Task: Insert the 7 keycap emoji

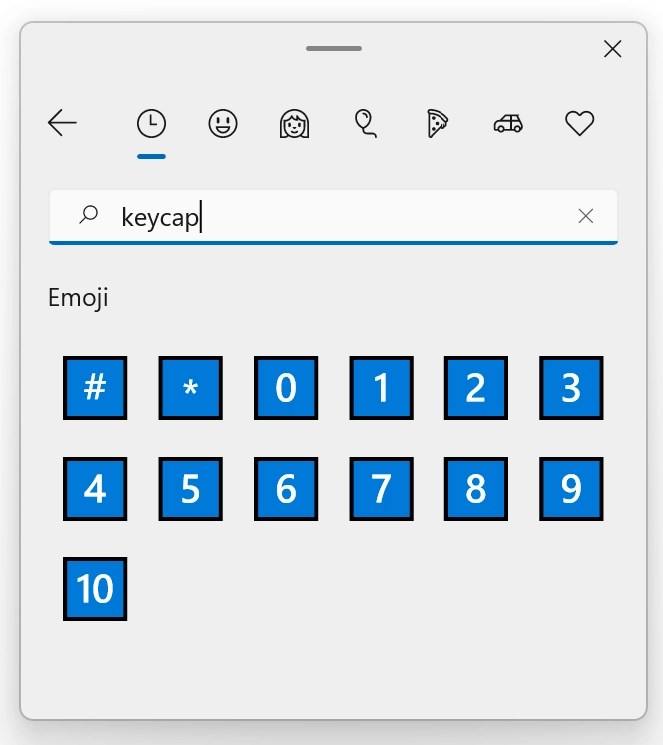Action: click(x=382, y=489)
